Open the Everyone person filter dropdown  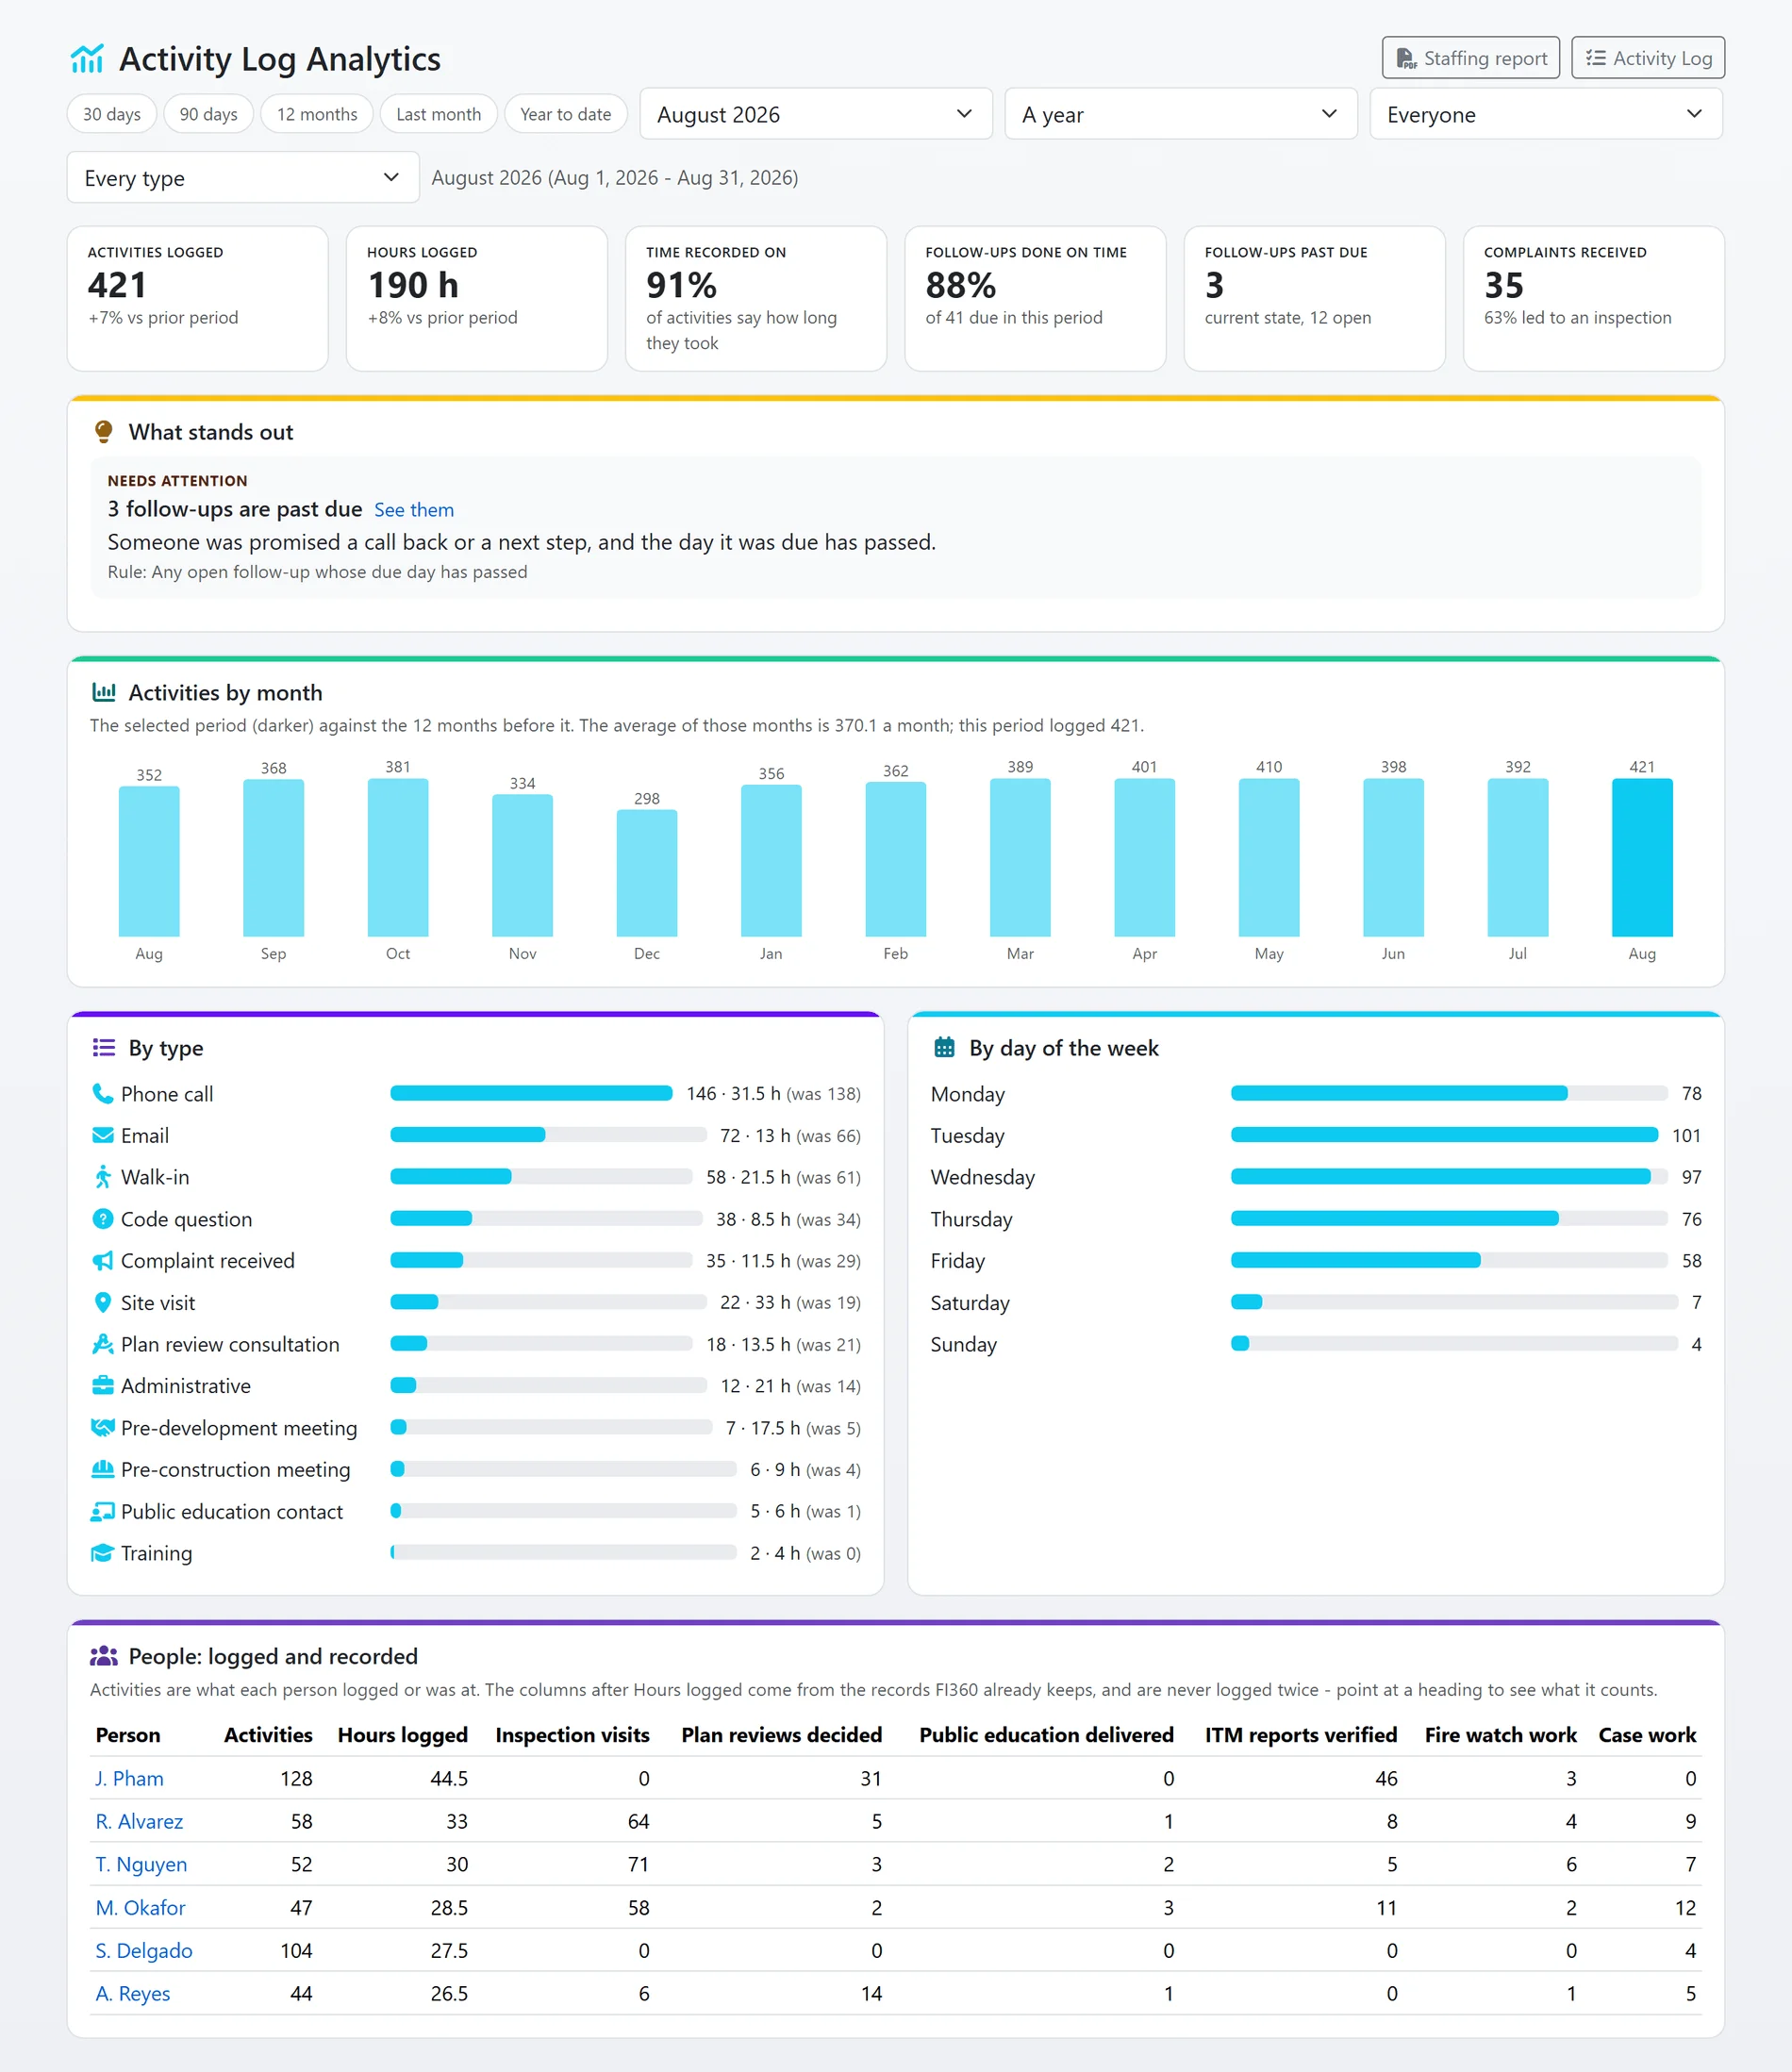[1545, 114]
